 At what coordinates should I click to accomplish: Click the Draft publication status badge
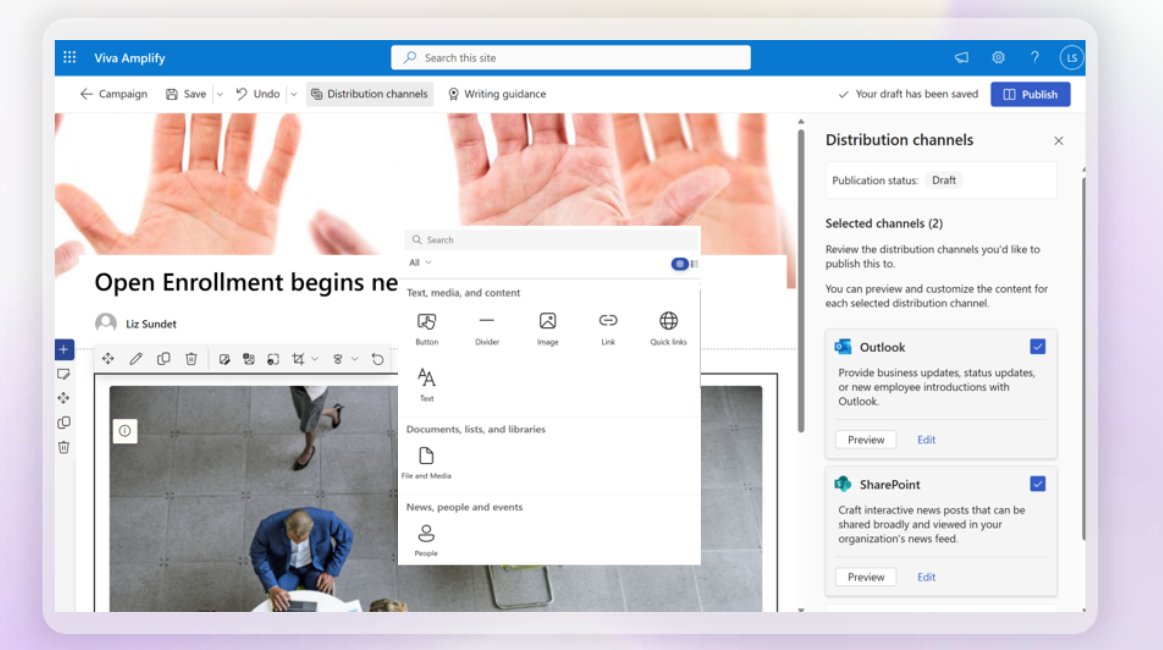pyautogui.click(x=943, y=180)
